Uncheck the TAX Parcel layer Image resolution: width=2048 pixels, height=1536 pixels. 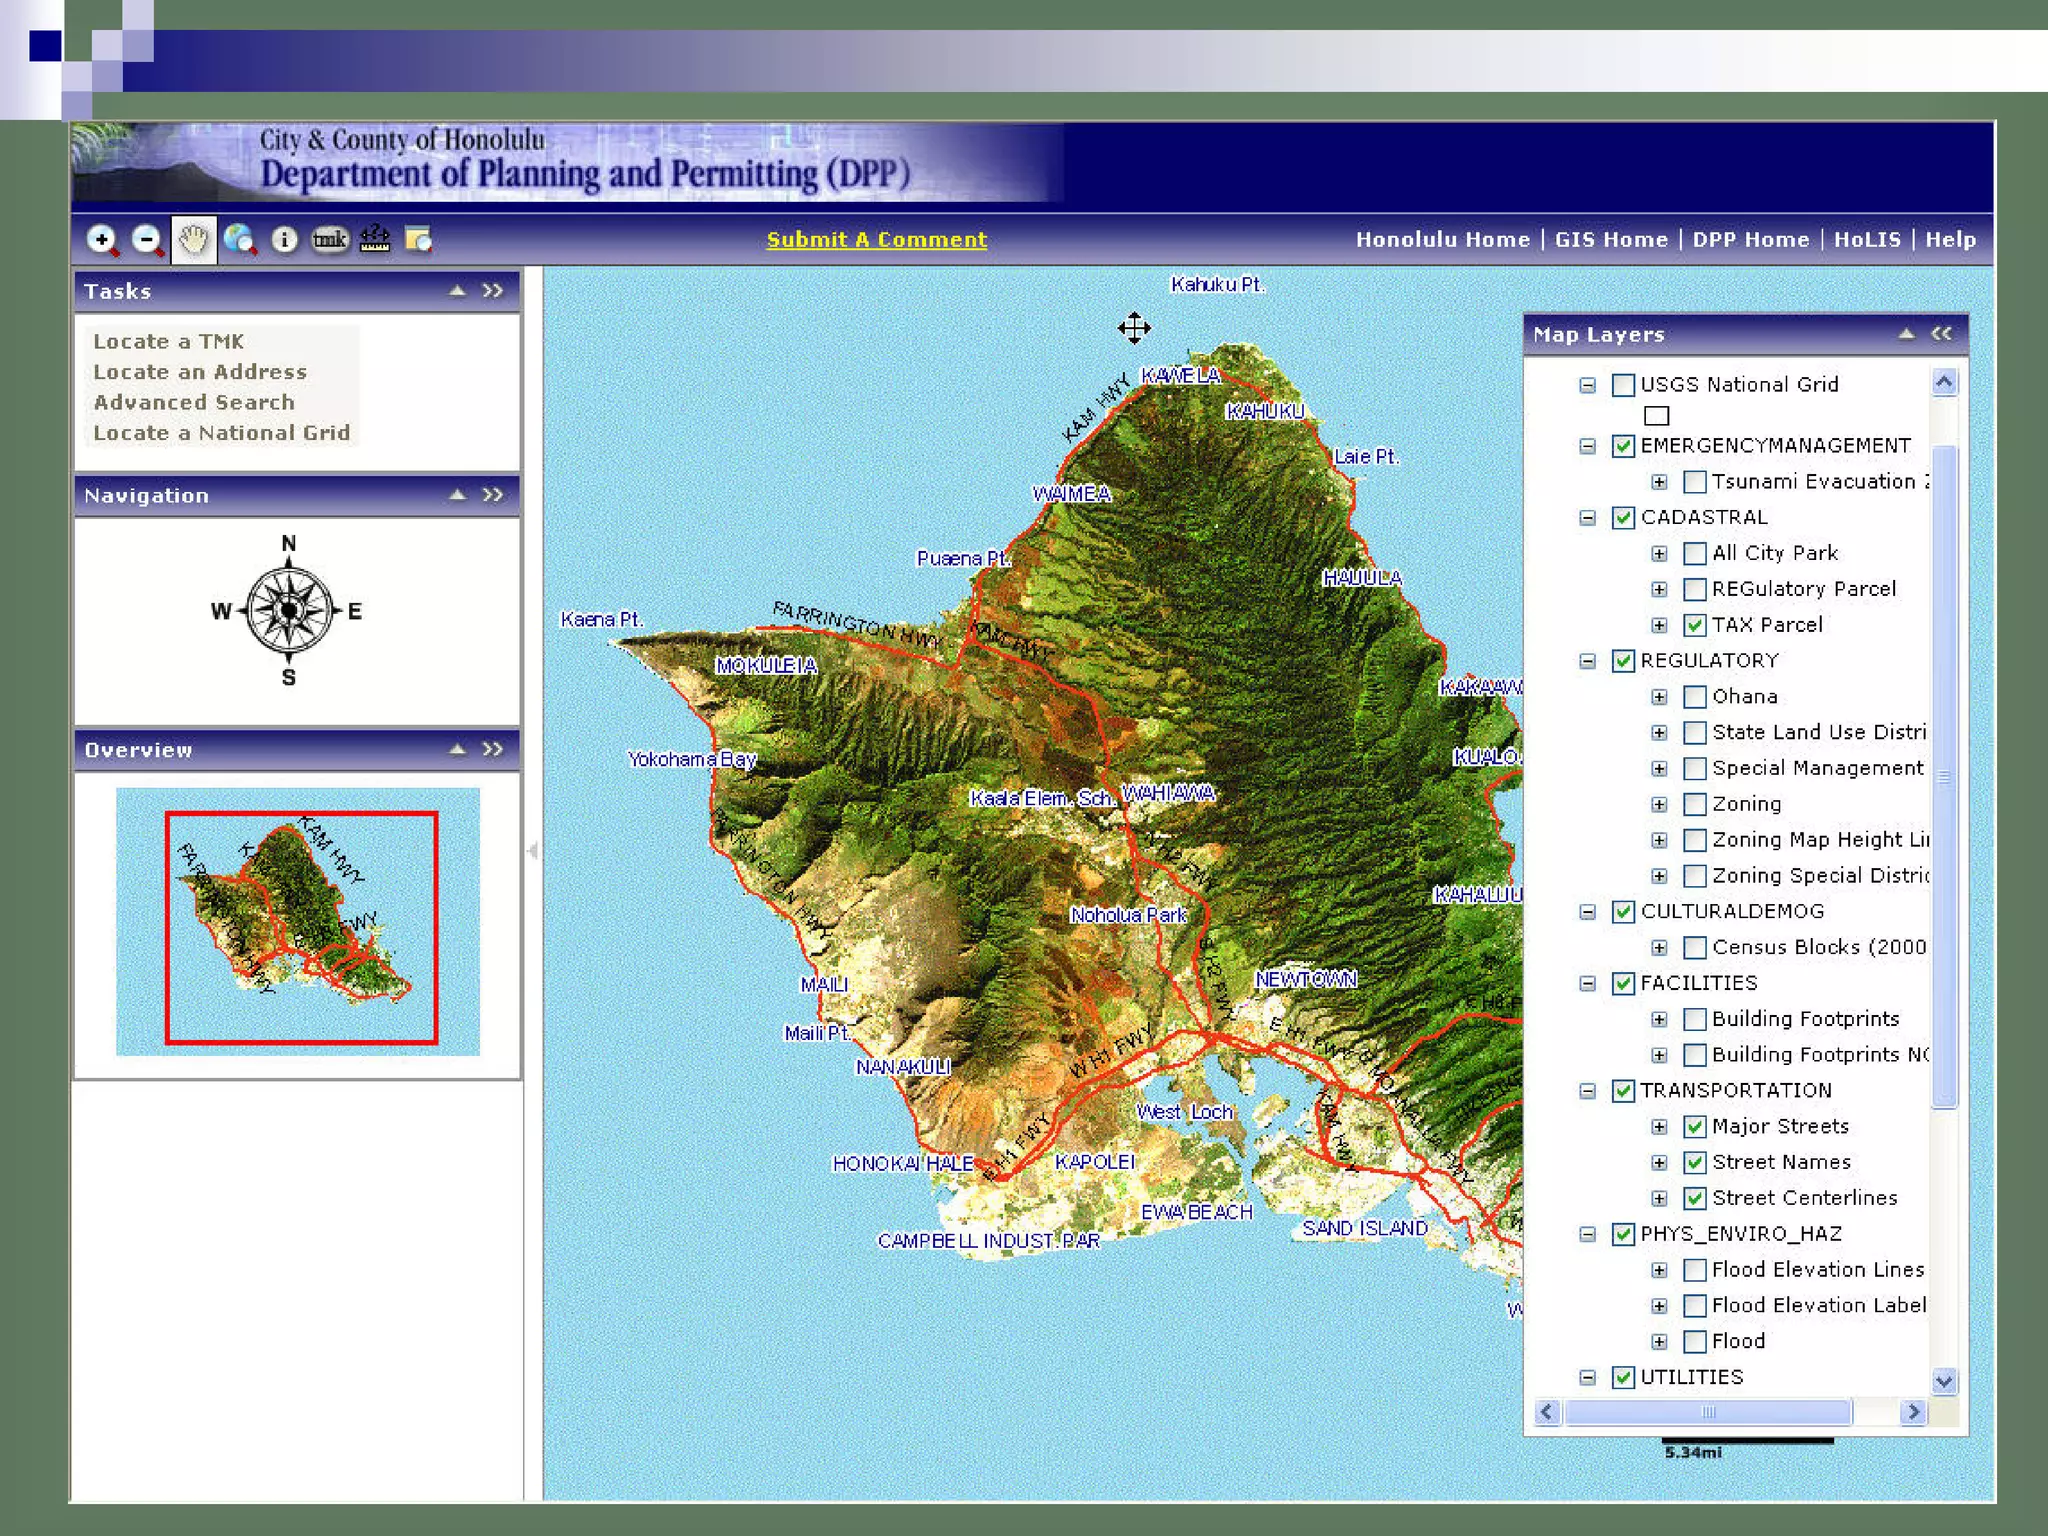click(x=1694, y=625)
